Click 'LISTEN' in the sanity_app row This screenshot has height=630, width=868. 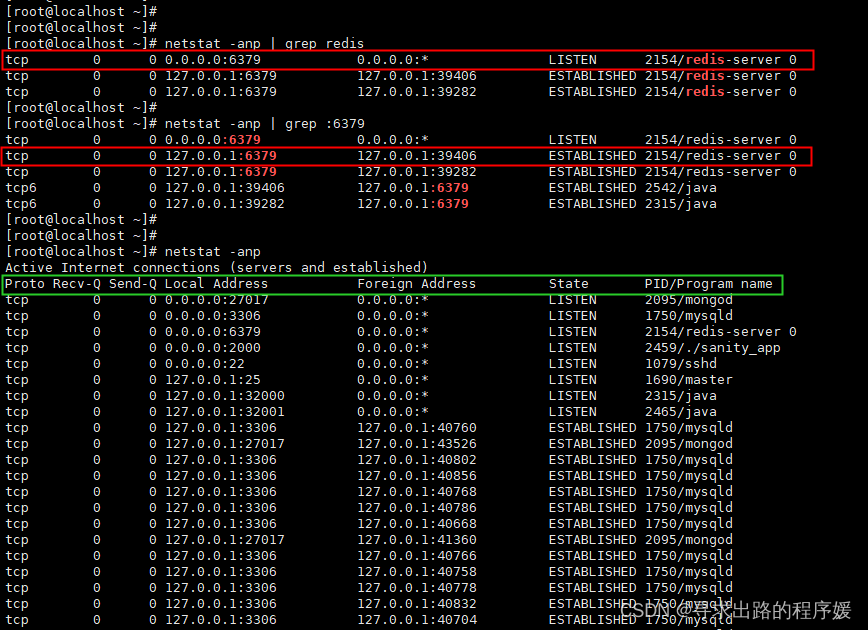coord(572,348)
